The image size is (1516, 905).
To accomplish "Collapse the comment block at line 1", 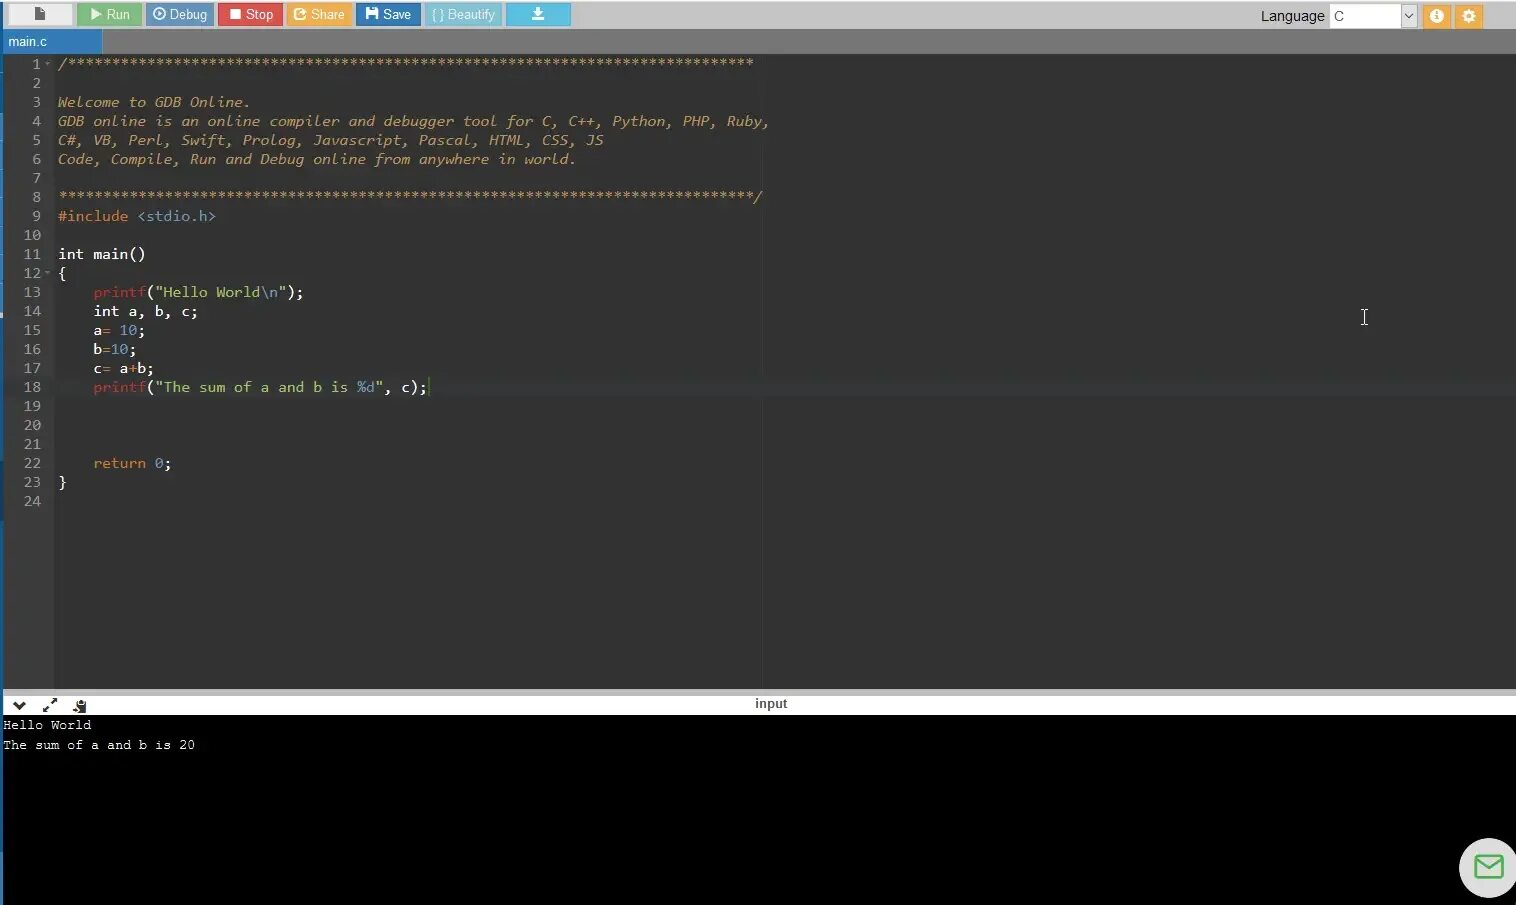I will (47, 64).
